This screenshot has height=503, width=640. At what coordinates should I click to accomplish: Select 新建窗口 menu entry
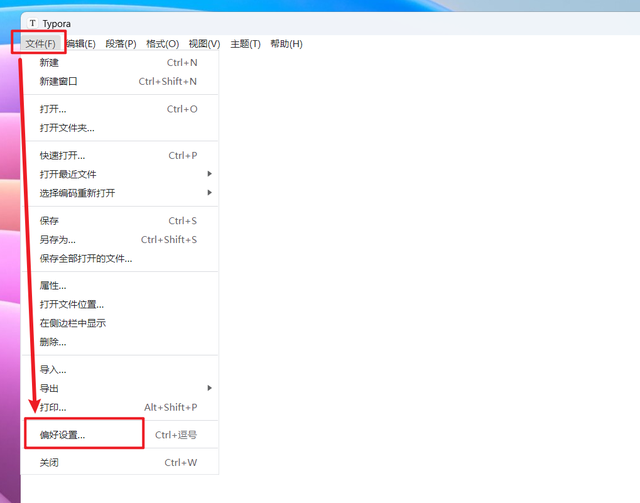[120, 81]
